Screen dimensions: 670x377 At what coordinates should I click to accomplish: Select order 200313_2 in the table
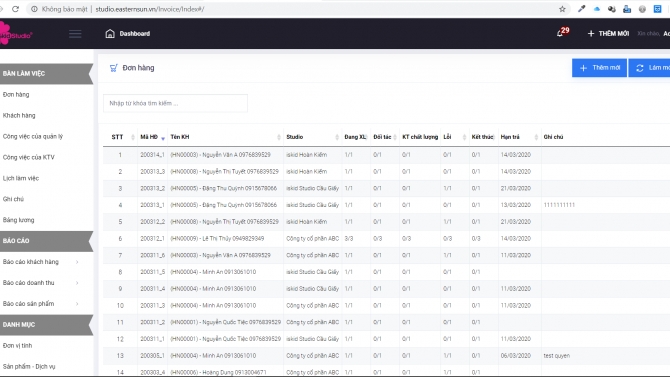click(x=152, y=188)
